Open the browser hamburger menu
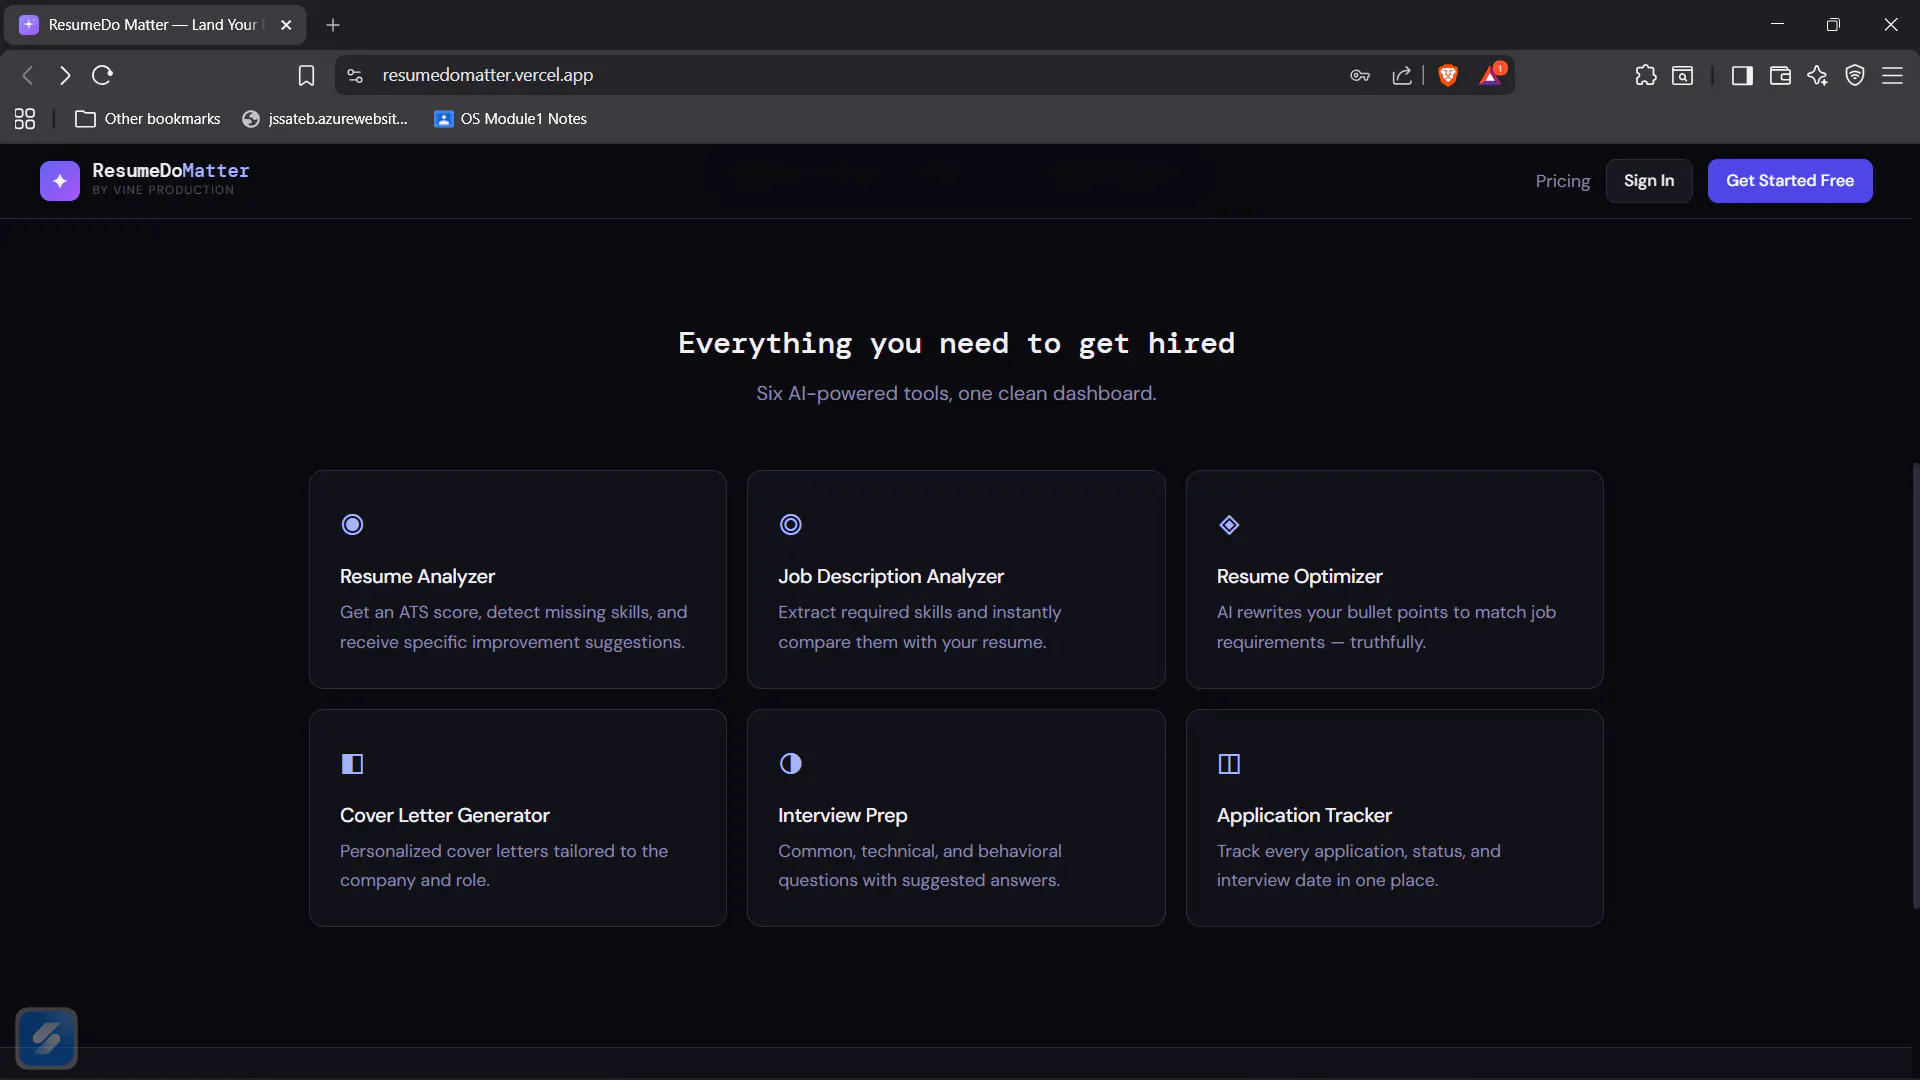 coord(1893,75)
